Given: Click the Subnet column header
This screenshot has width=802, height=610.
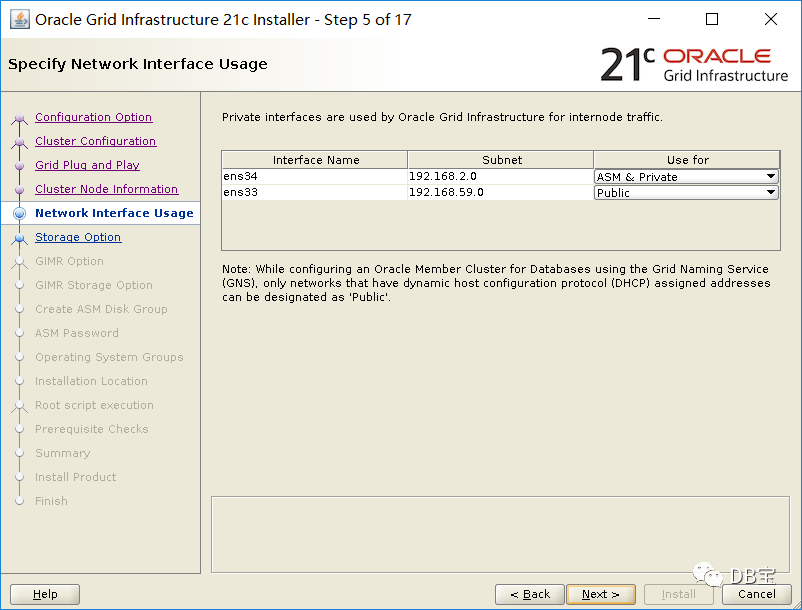Looking at the screenshot, I should point(501,160).
